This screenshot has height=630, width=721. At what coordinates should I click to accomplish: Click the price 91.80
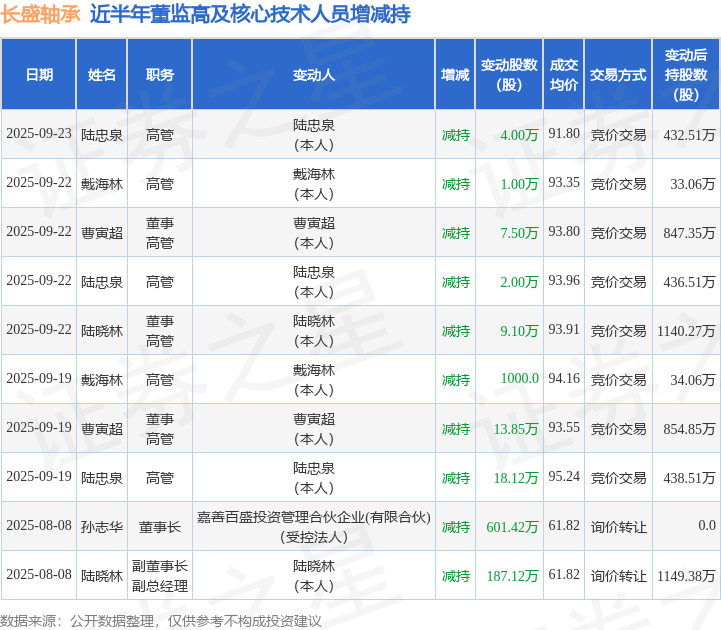point(564,134)
